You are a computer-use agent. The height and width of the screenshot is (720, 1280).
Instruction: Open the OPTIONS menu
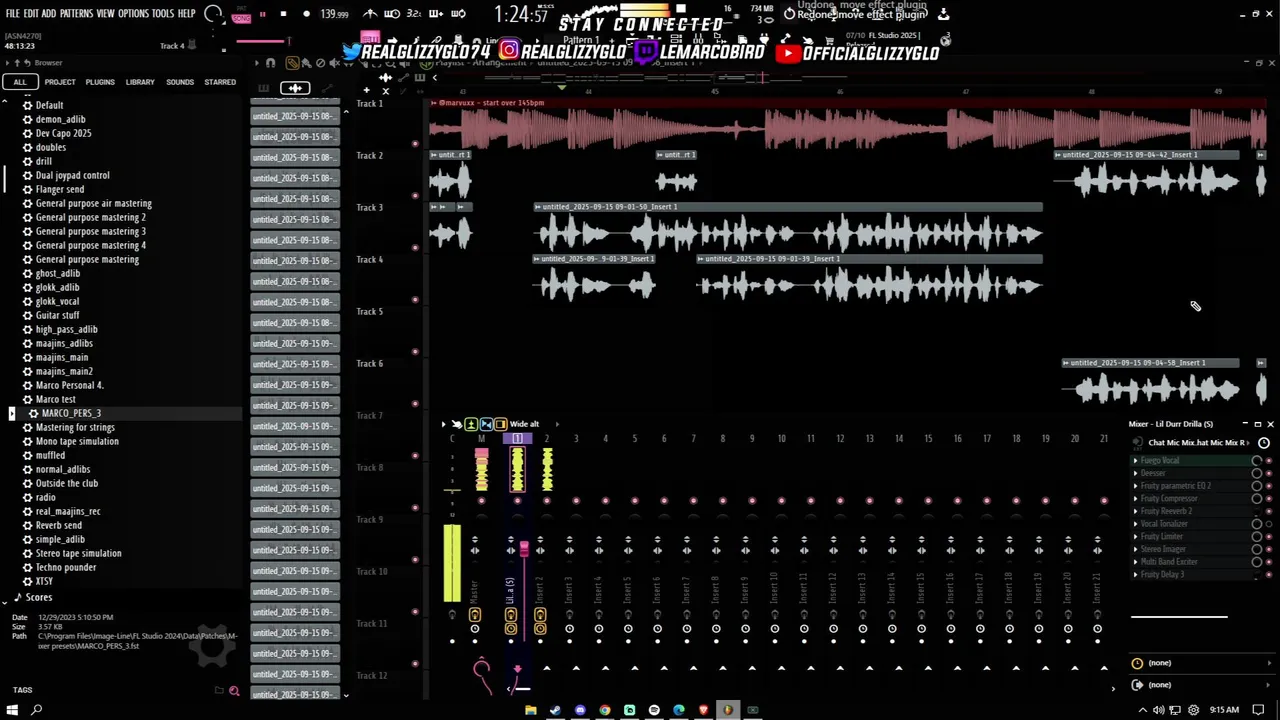pyautogui.click(x=133, y=13)
